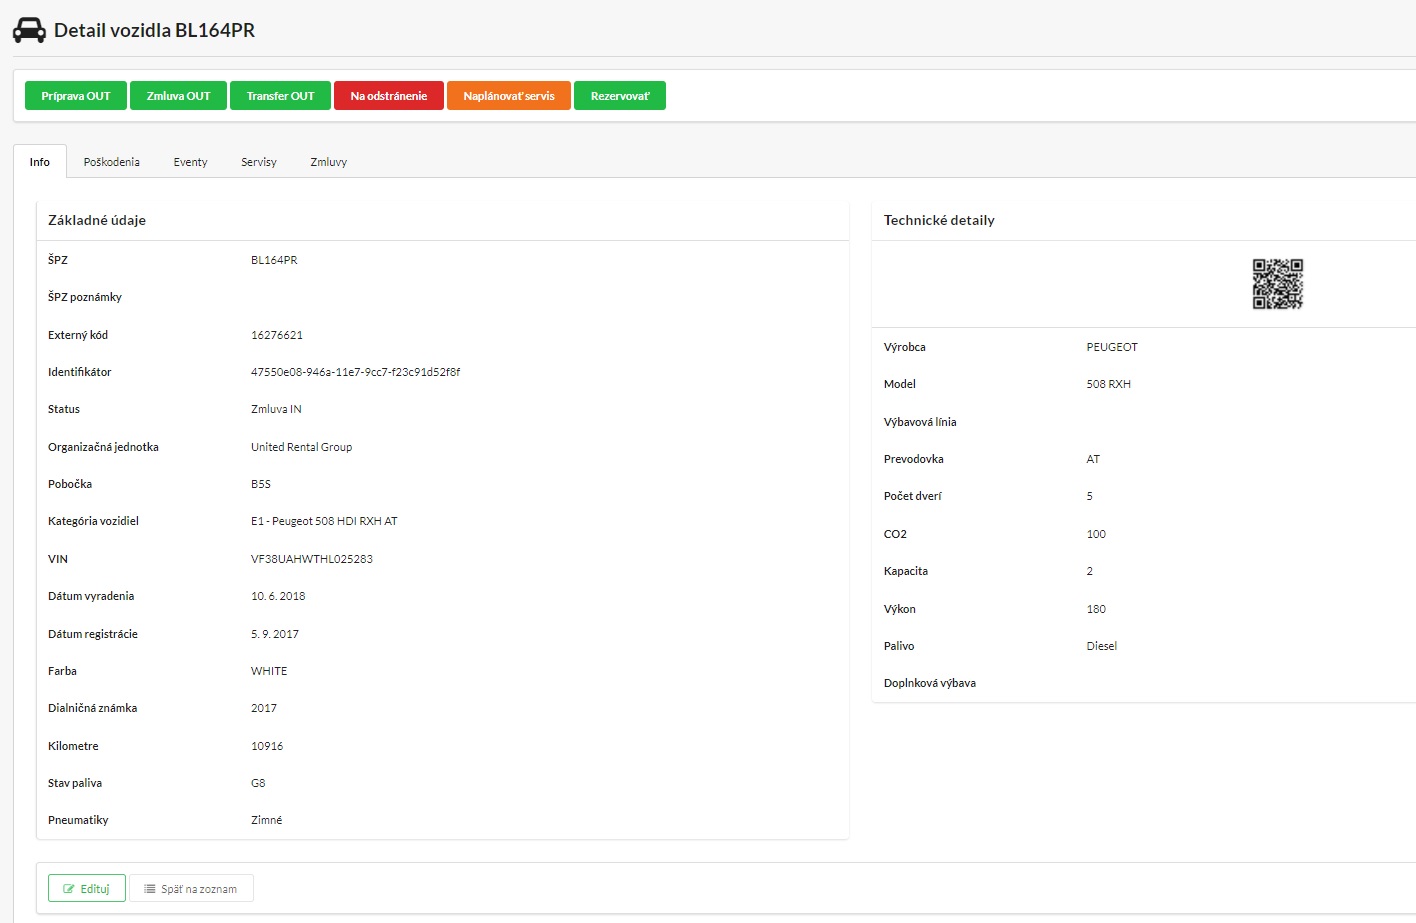The image size is (1416, 923).
Task: Click the VIN value VF38UAHWTHL025283
Action: point(311,559)
